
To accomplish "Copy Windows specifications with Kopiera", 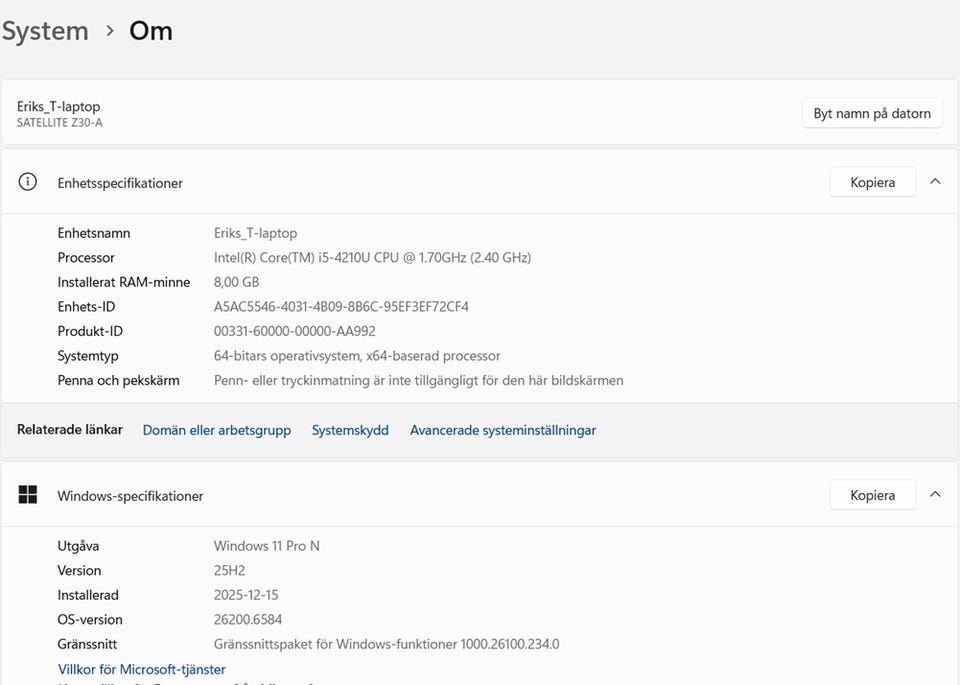I will click(872, 495).
